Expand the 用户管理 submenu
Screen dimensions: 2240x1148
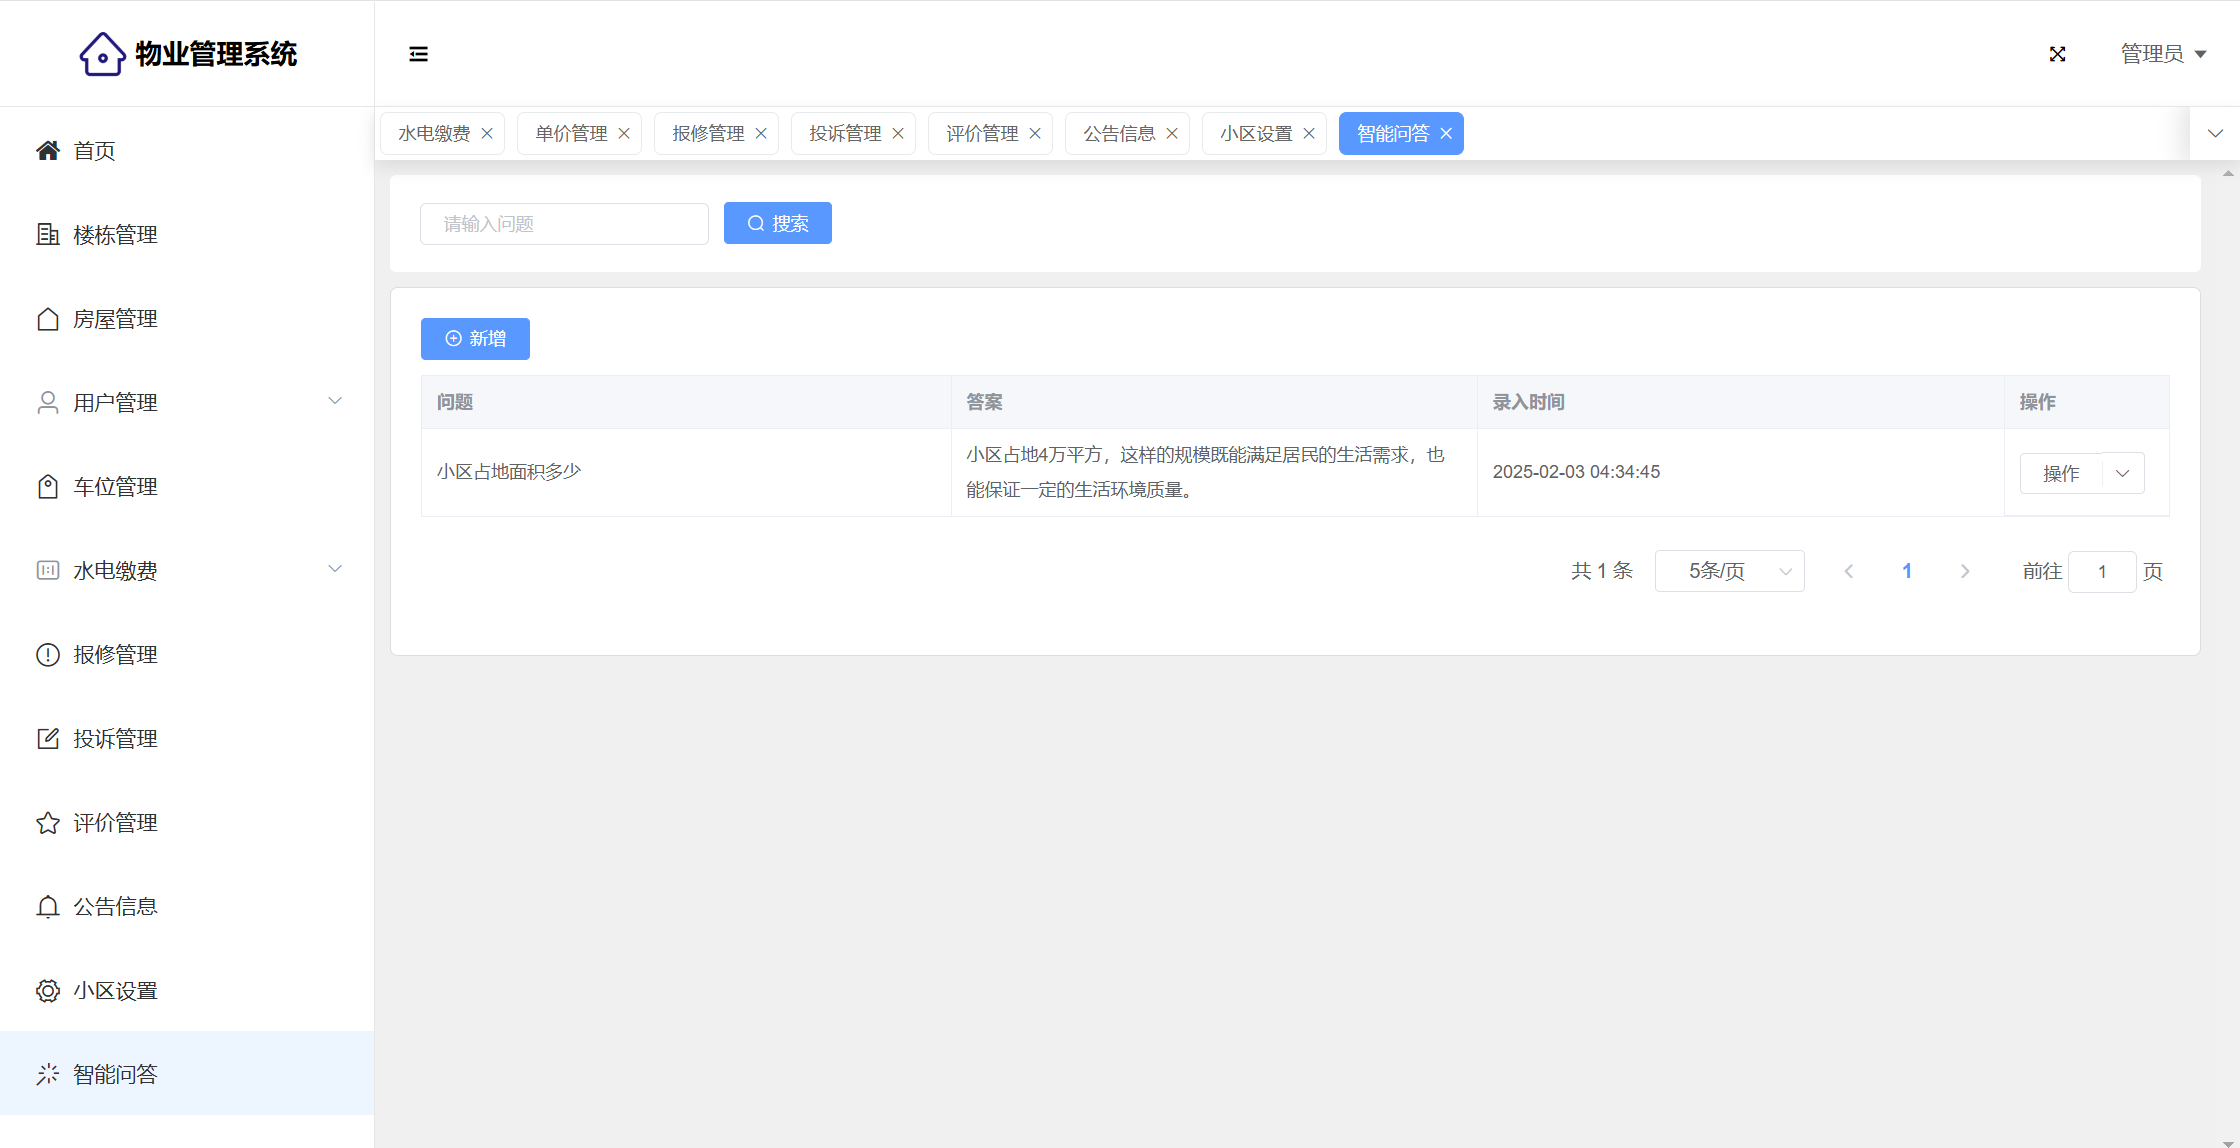[335, 402]
